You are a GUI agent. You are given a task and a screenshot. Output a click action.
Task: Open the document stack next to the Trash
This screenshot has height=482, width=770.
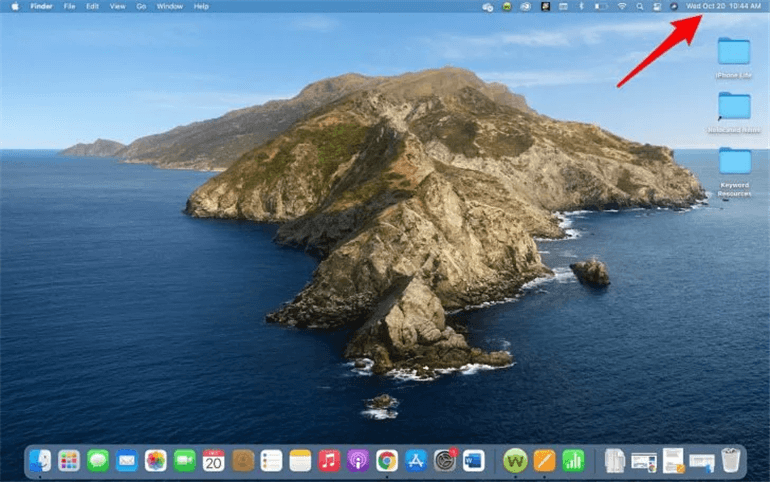pyautogui.click(x=702, y=461)
